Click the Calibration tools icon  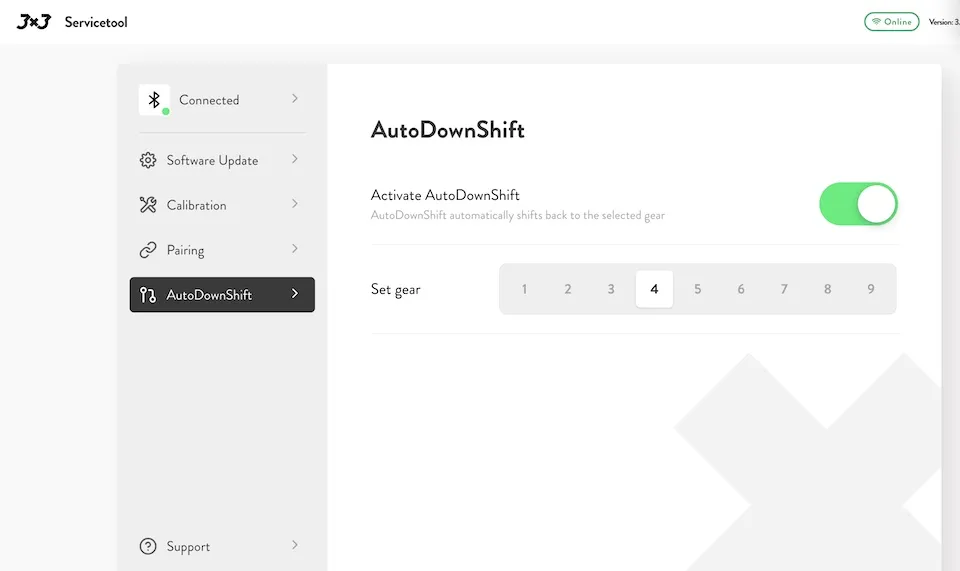pos(148,205)
